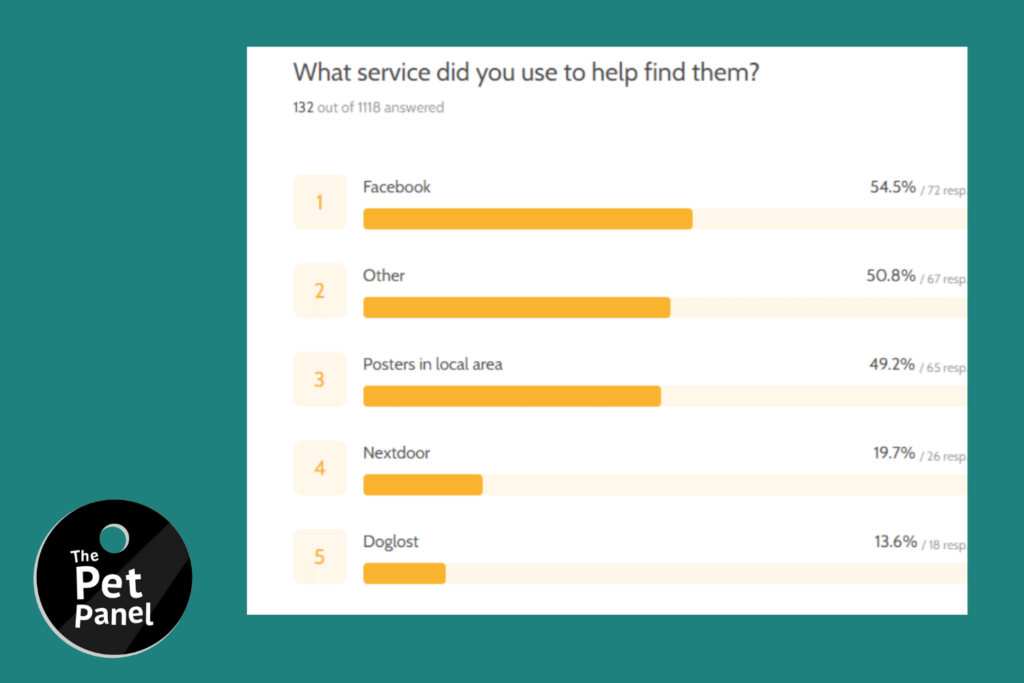Select rank number 3 badge

pyautogui.click(x=319, y=379)
